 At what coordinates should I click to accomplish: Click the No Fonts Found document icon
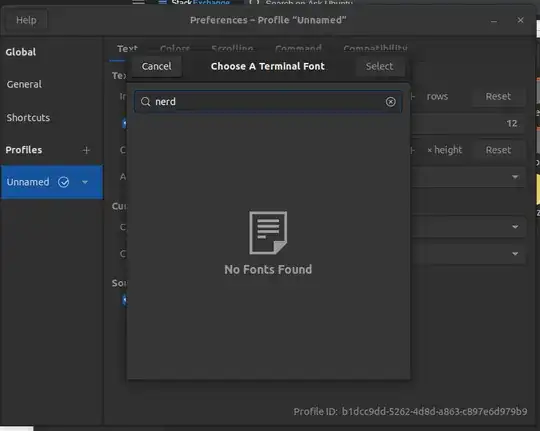pyautogui.click(x=268, y=233)
